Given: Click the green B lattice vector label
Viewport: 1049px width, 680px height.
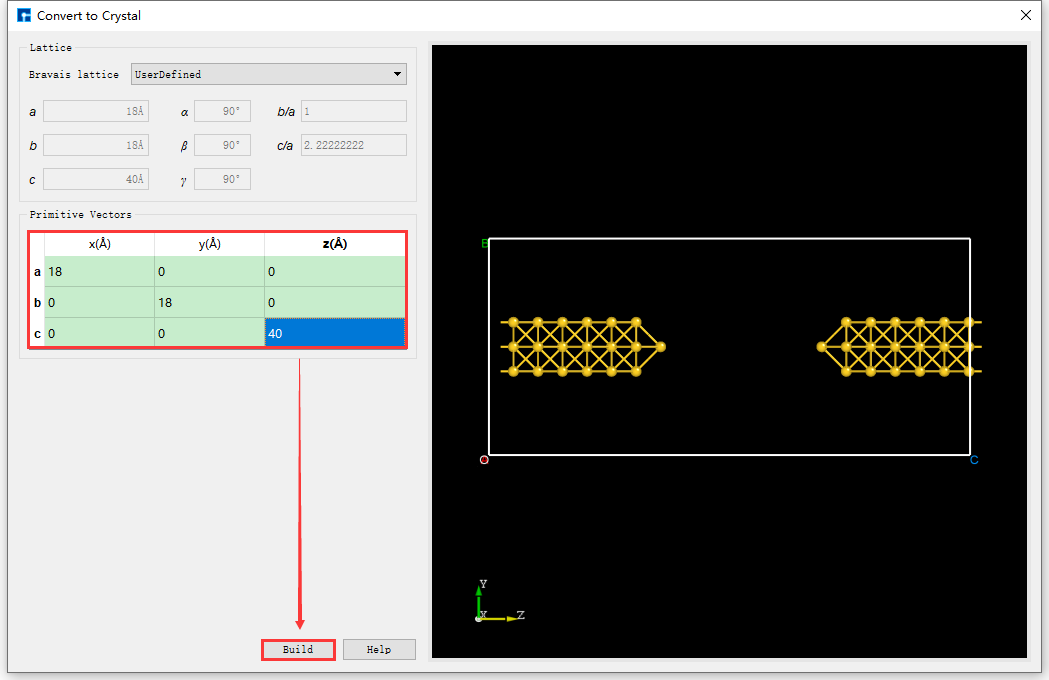Looking at the screenshot, I should [x=485, y=243].
